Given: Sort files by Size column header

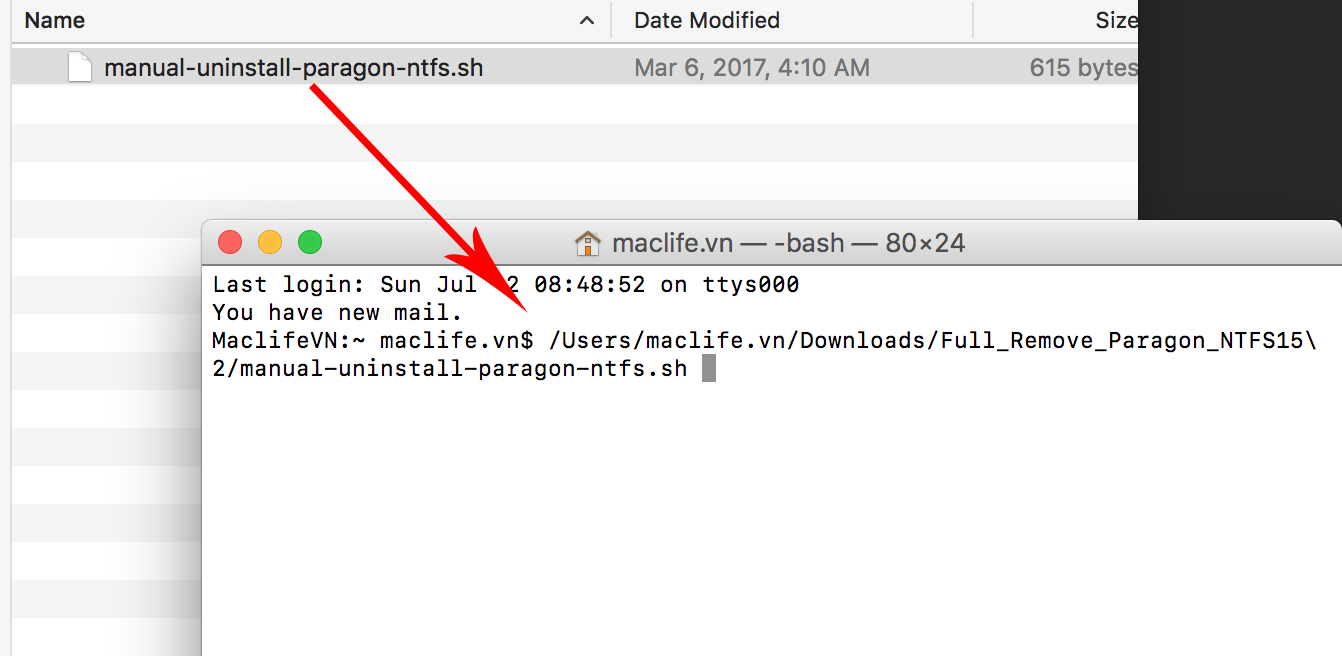Looking at the screenshot, I should click(1115, 20).
